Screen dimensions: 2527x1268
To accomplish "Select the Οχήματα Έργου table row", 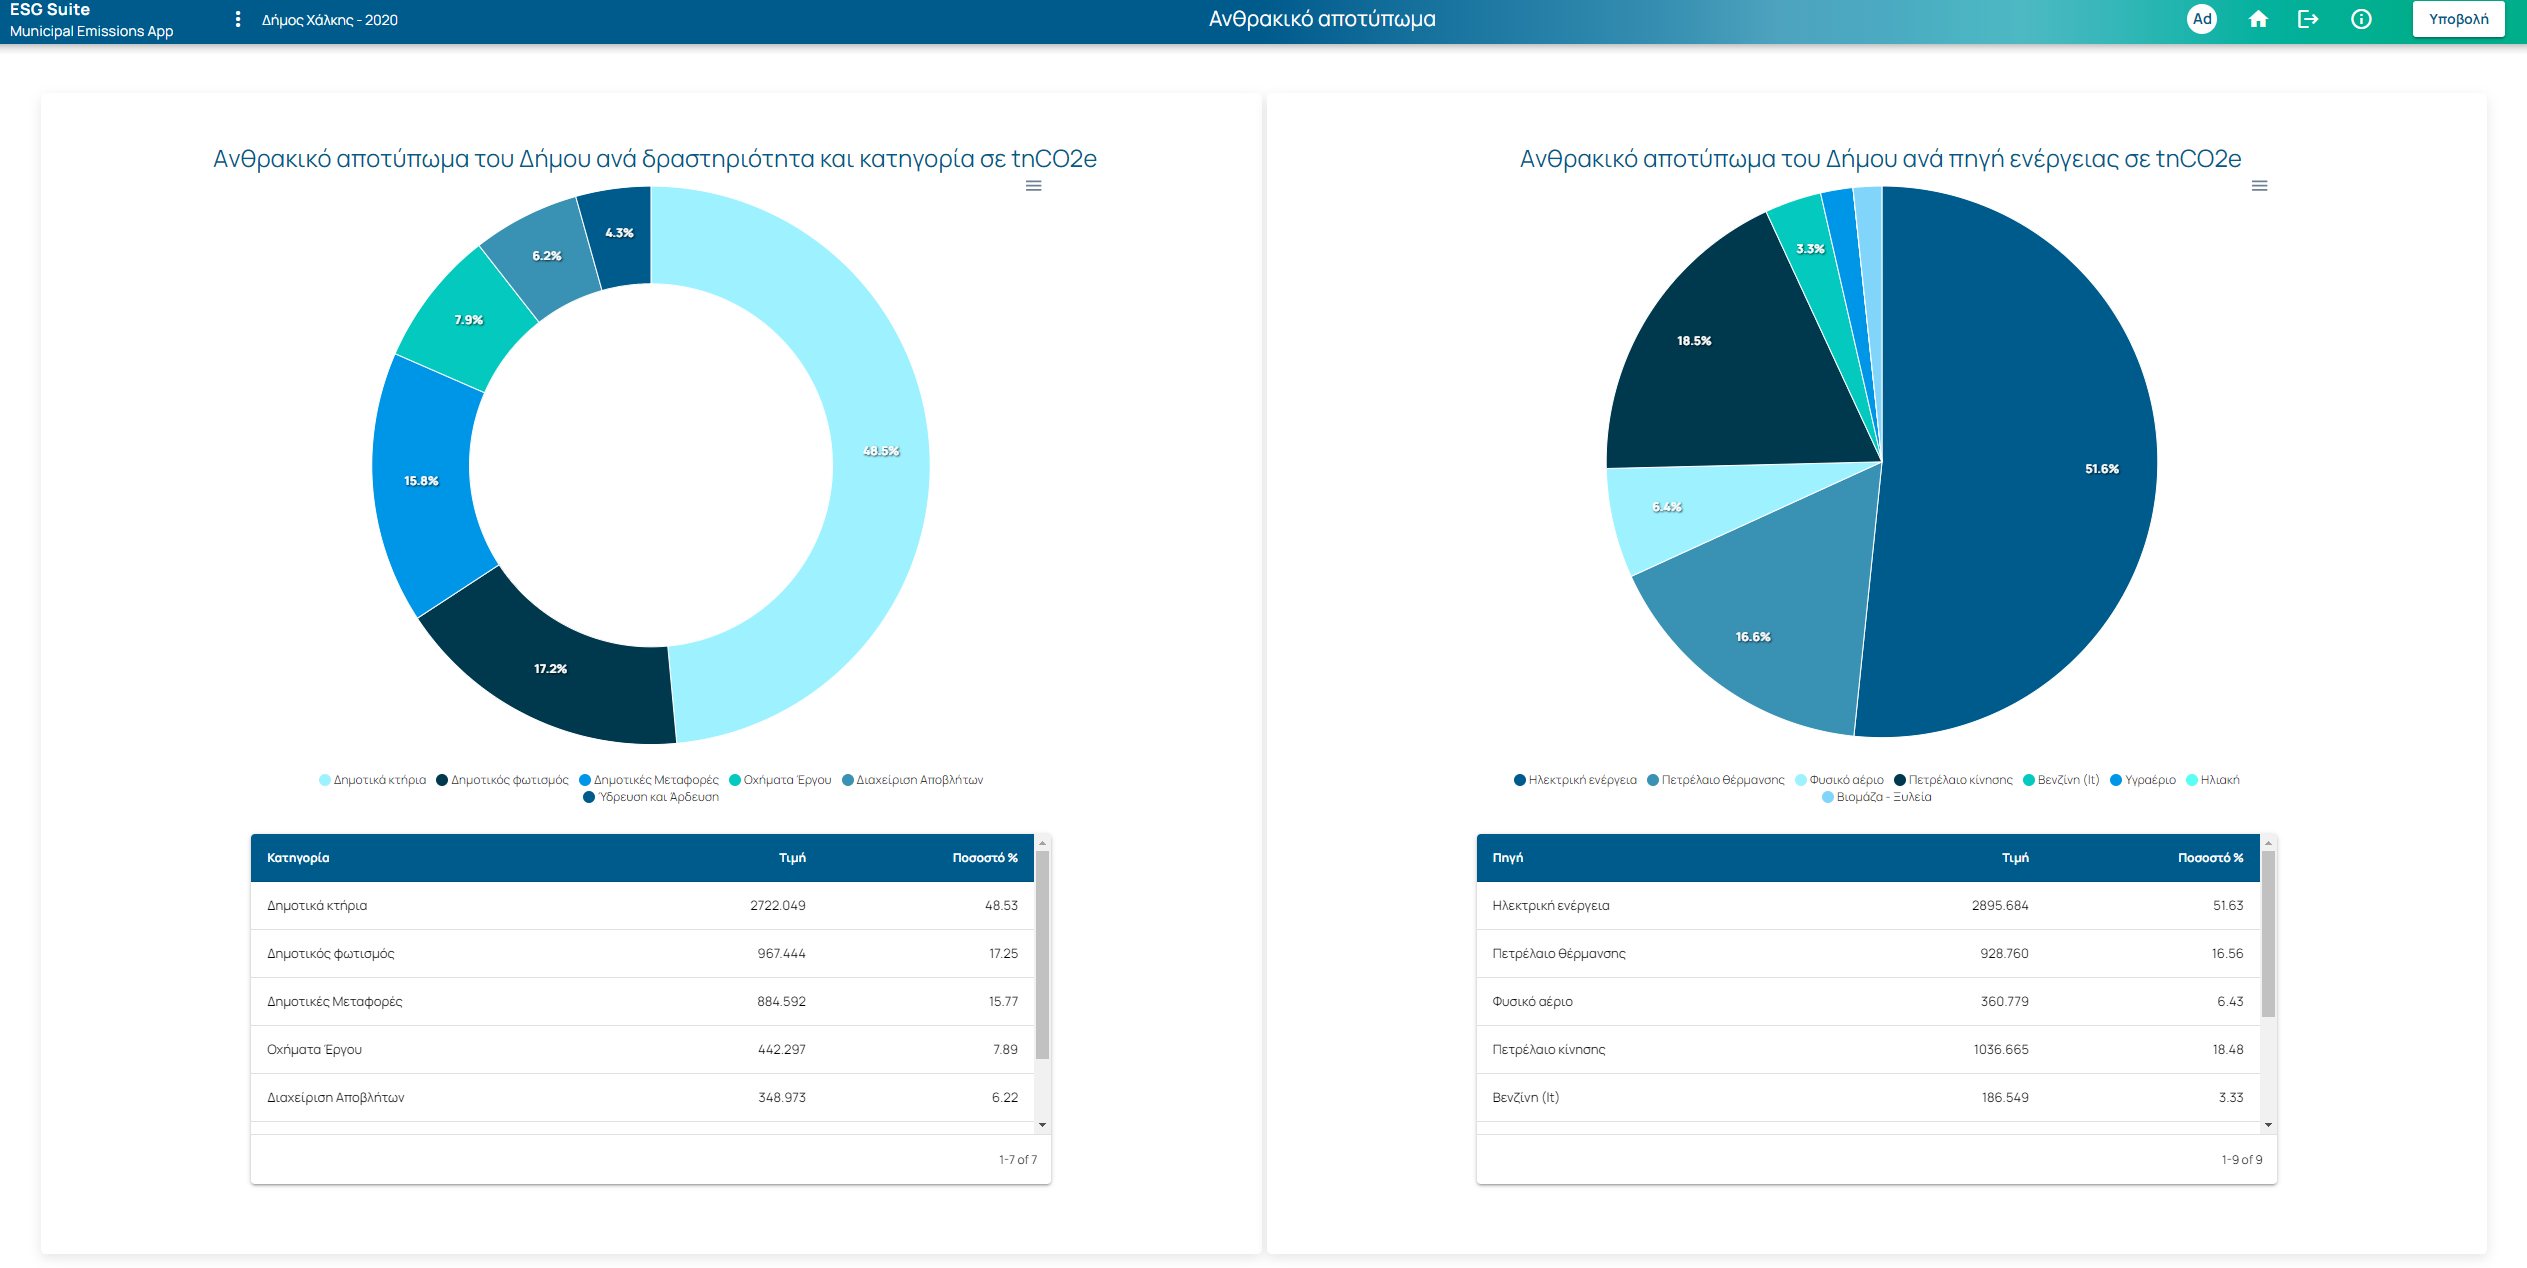I will [642, 1050].
